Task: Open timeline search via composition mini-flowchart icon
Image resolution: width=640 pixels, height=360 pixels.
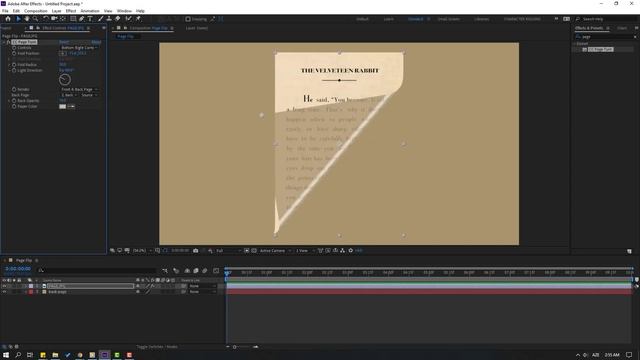Action: point(165,270)
